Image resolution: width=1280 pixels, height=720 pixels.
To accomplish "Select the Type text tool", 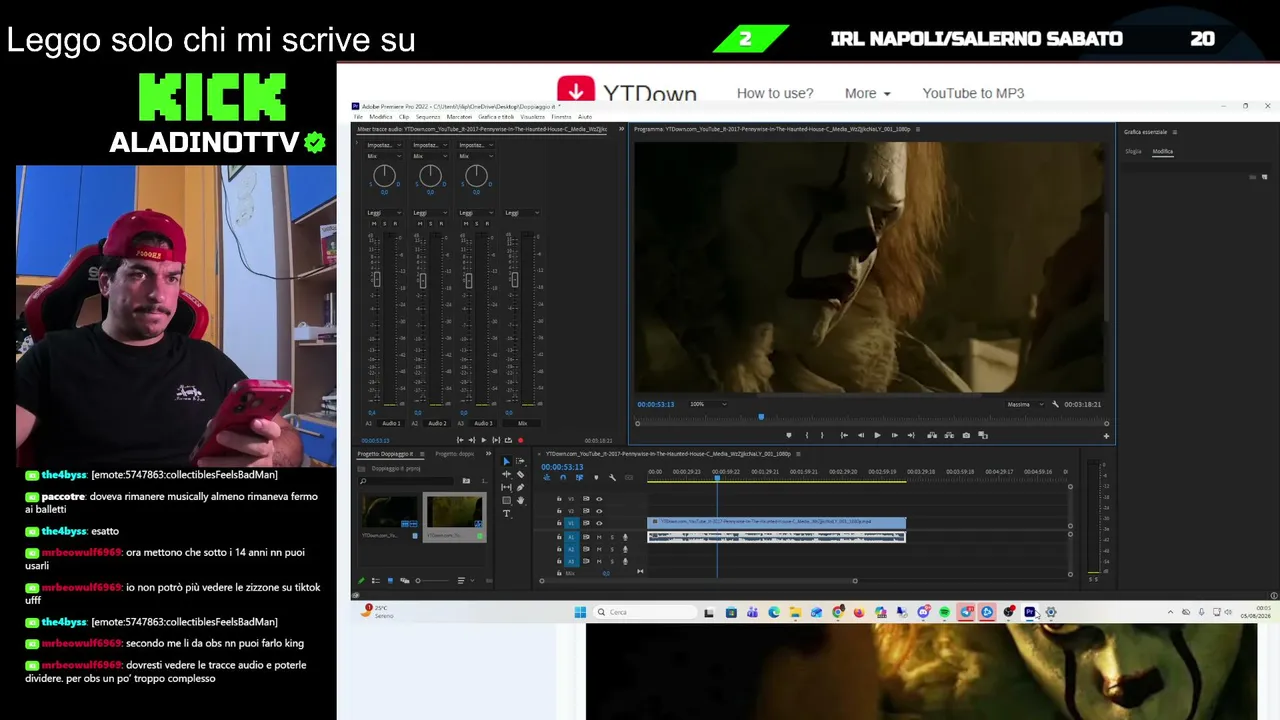I will coord(506,513).
